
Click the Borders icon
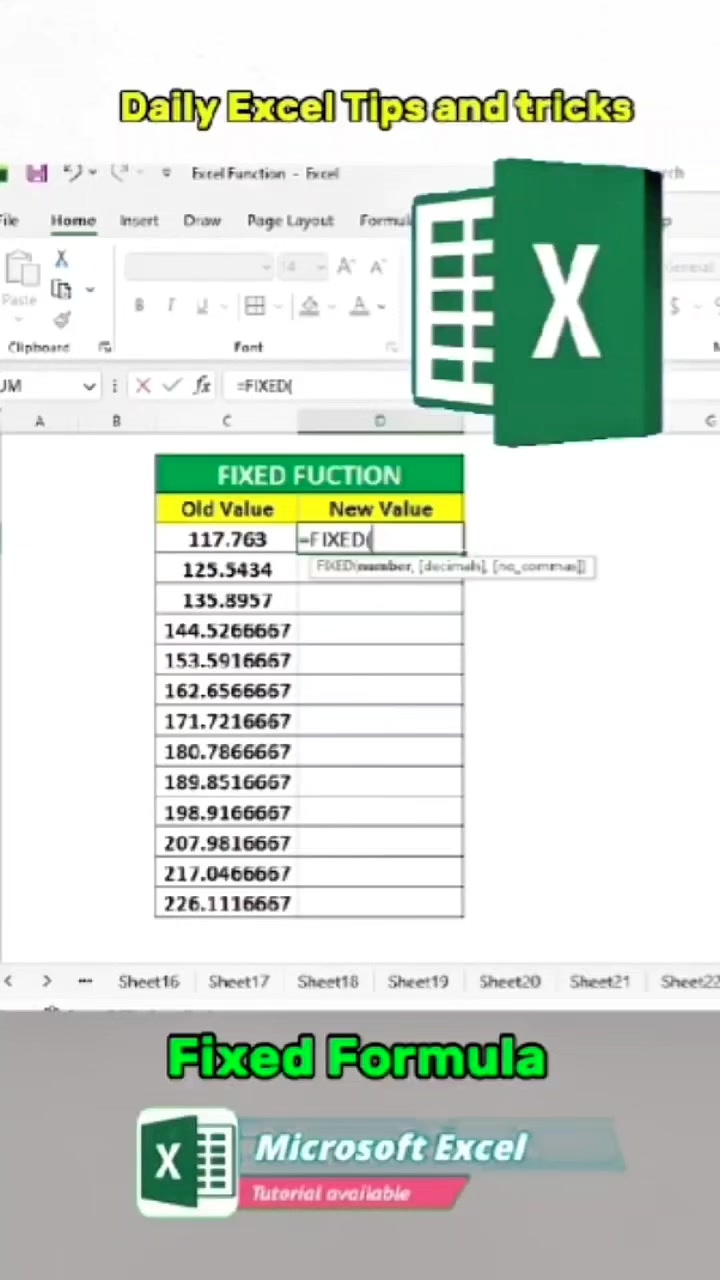click(x=255, y=306)
